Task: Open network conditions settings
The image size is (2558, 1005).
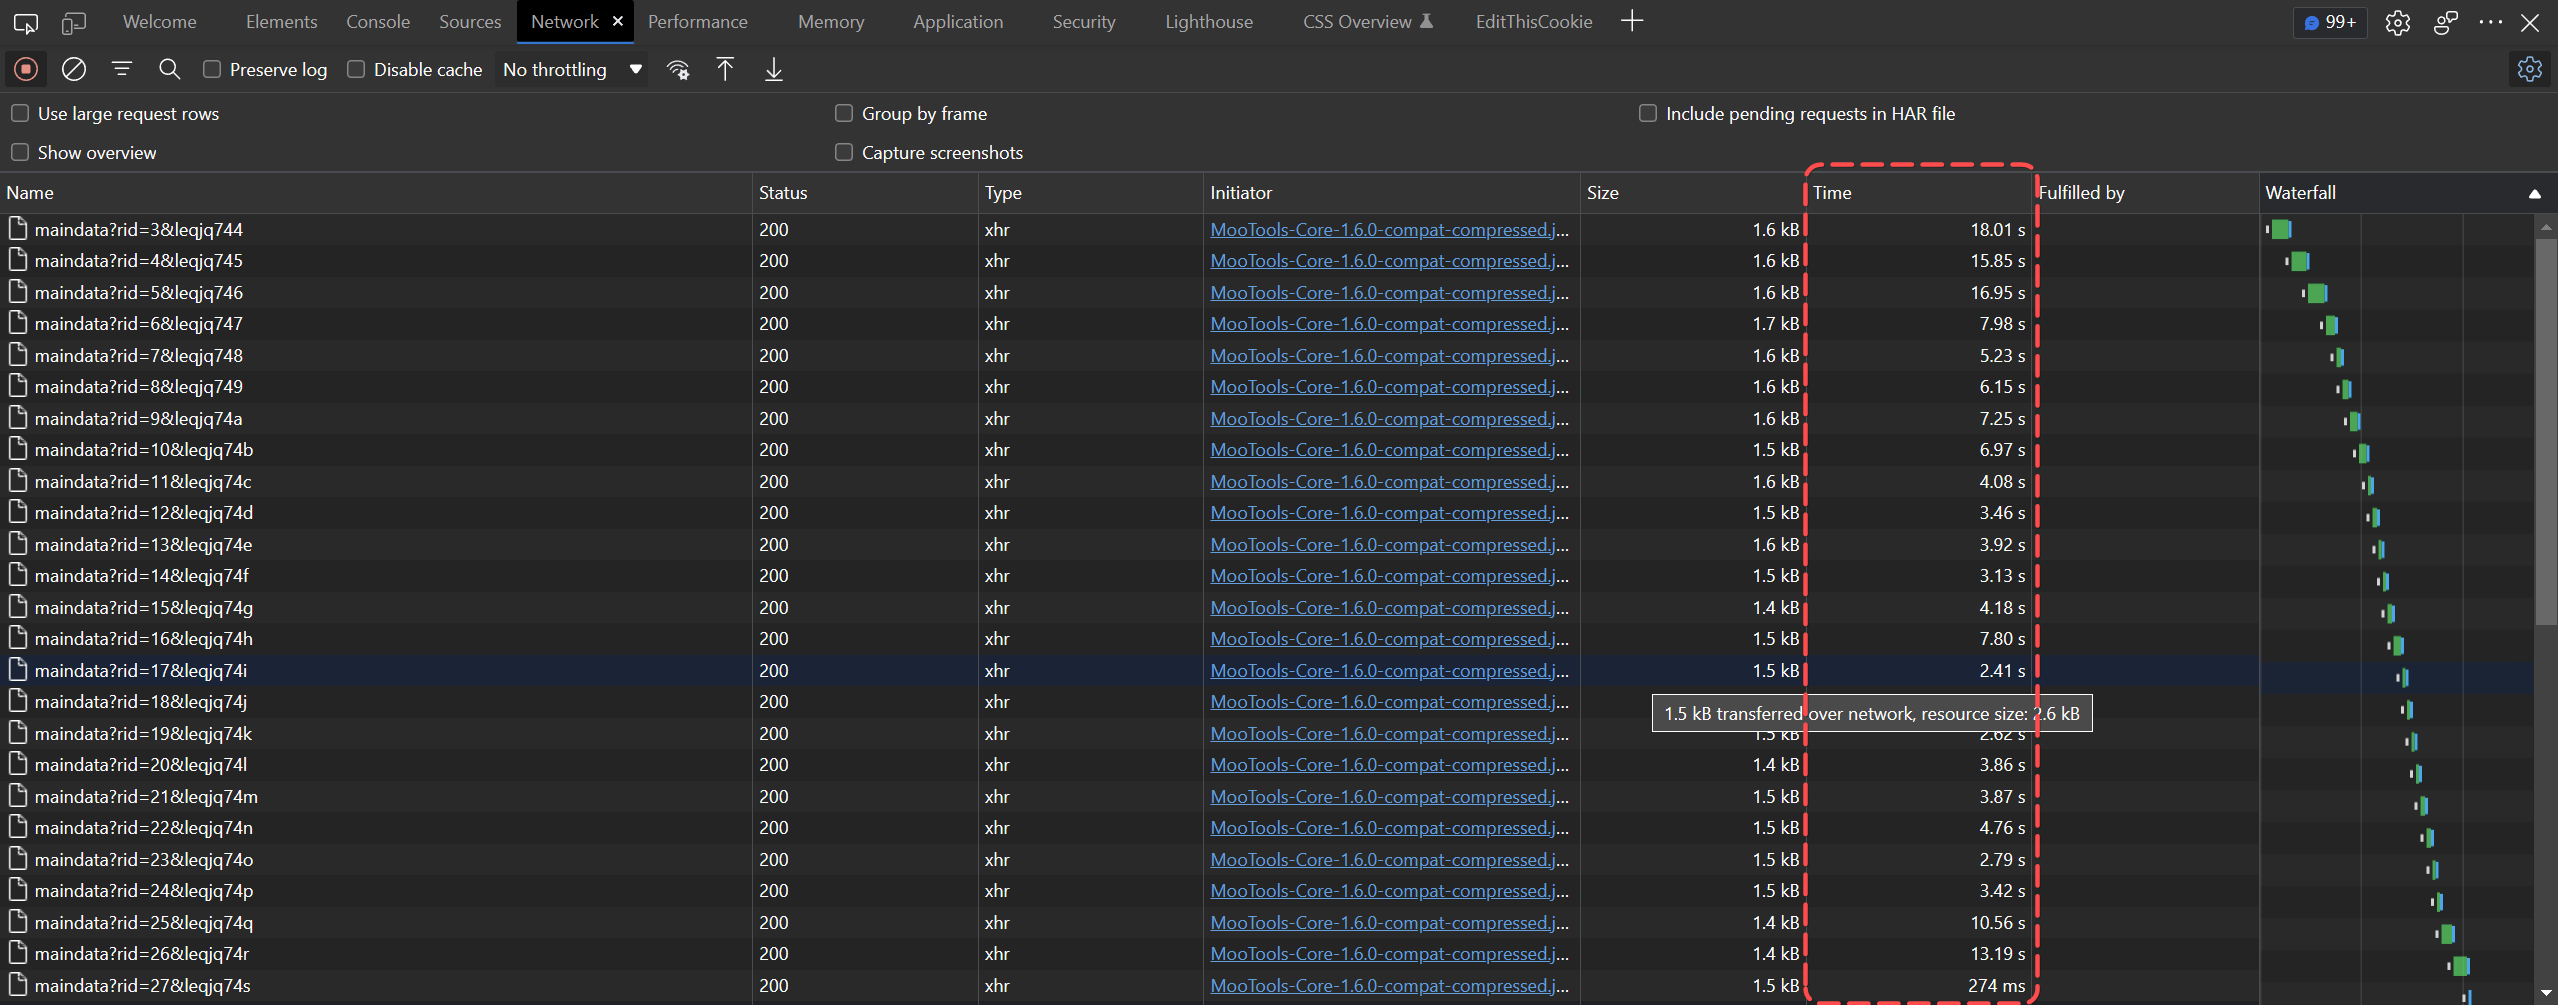Action: click(x=678, y=69)
